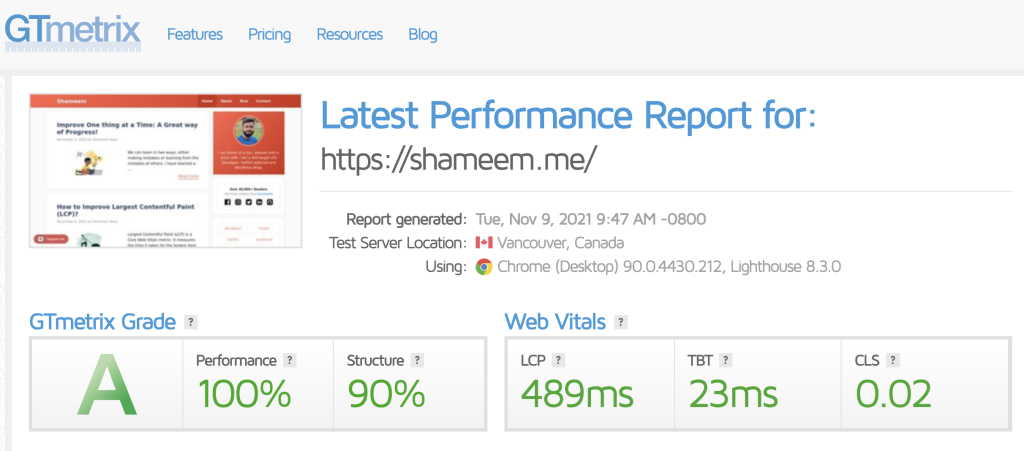
Task: Open the Features menu item
Action: [x=195, y=34]
